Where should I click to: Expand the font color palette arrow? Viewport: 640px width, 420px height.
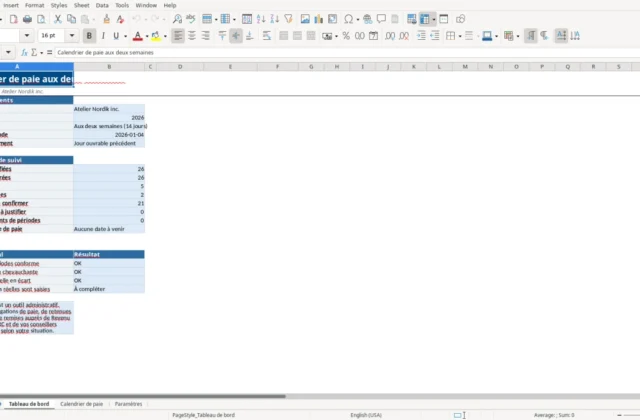tap(147, 36)
